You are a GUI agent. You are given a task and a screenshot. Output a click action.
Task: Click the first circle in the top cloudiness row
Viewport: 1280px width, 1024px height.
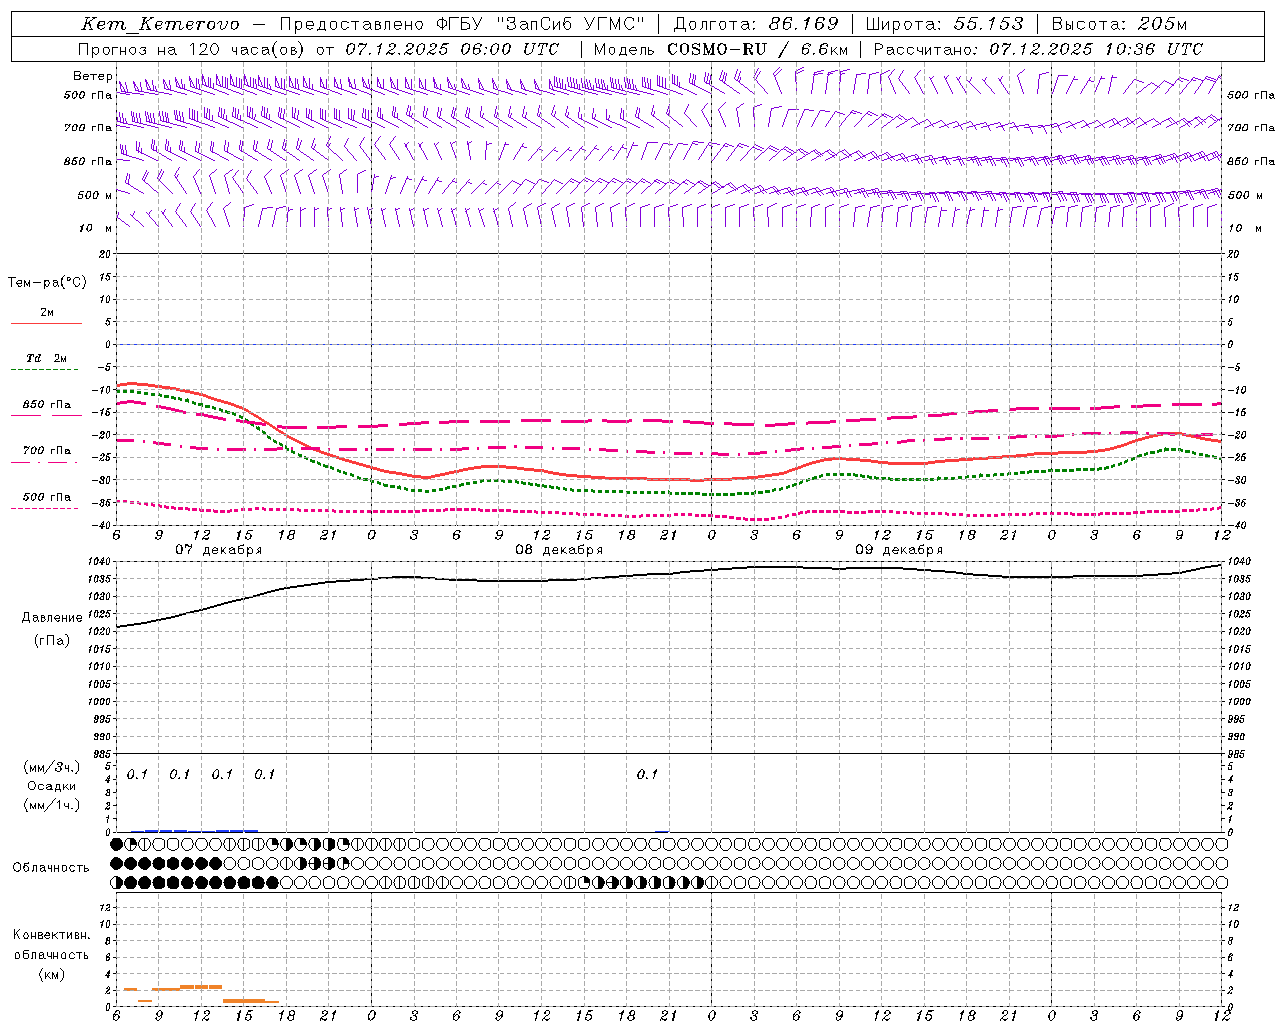(x=117, y=844)
